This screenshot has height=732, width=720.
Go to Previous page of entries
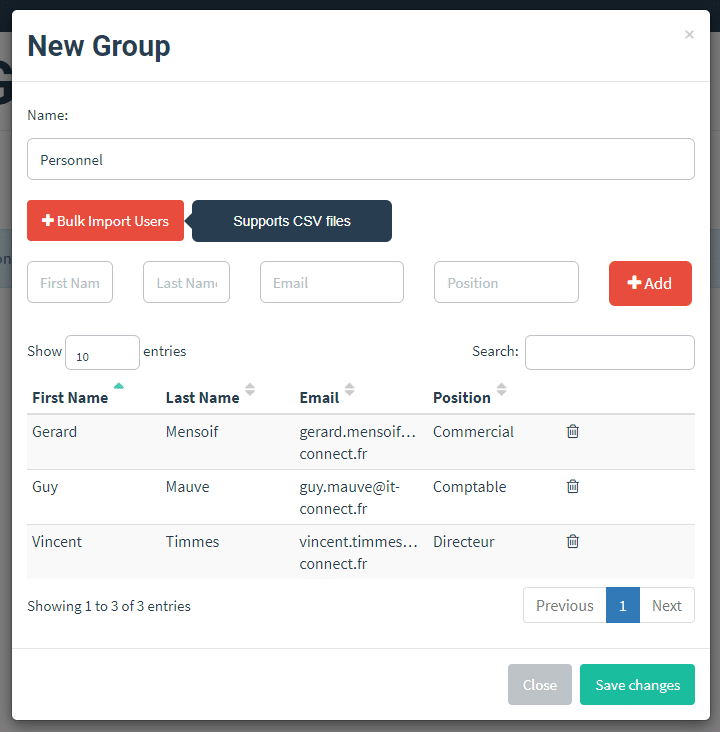click(x=565, y=605)
